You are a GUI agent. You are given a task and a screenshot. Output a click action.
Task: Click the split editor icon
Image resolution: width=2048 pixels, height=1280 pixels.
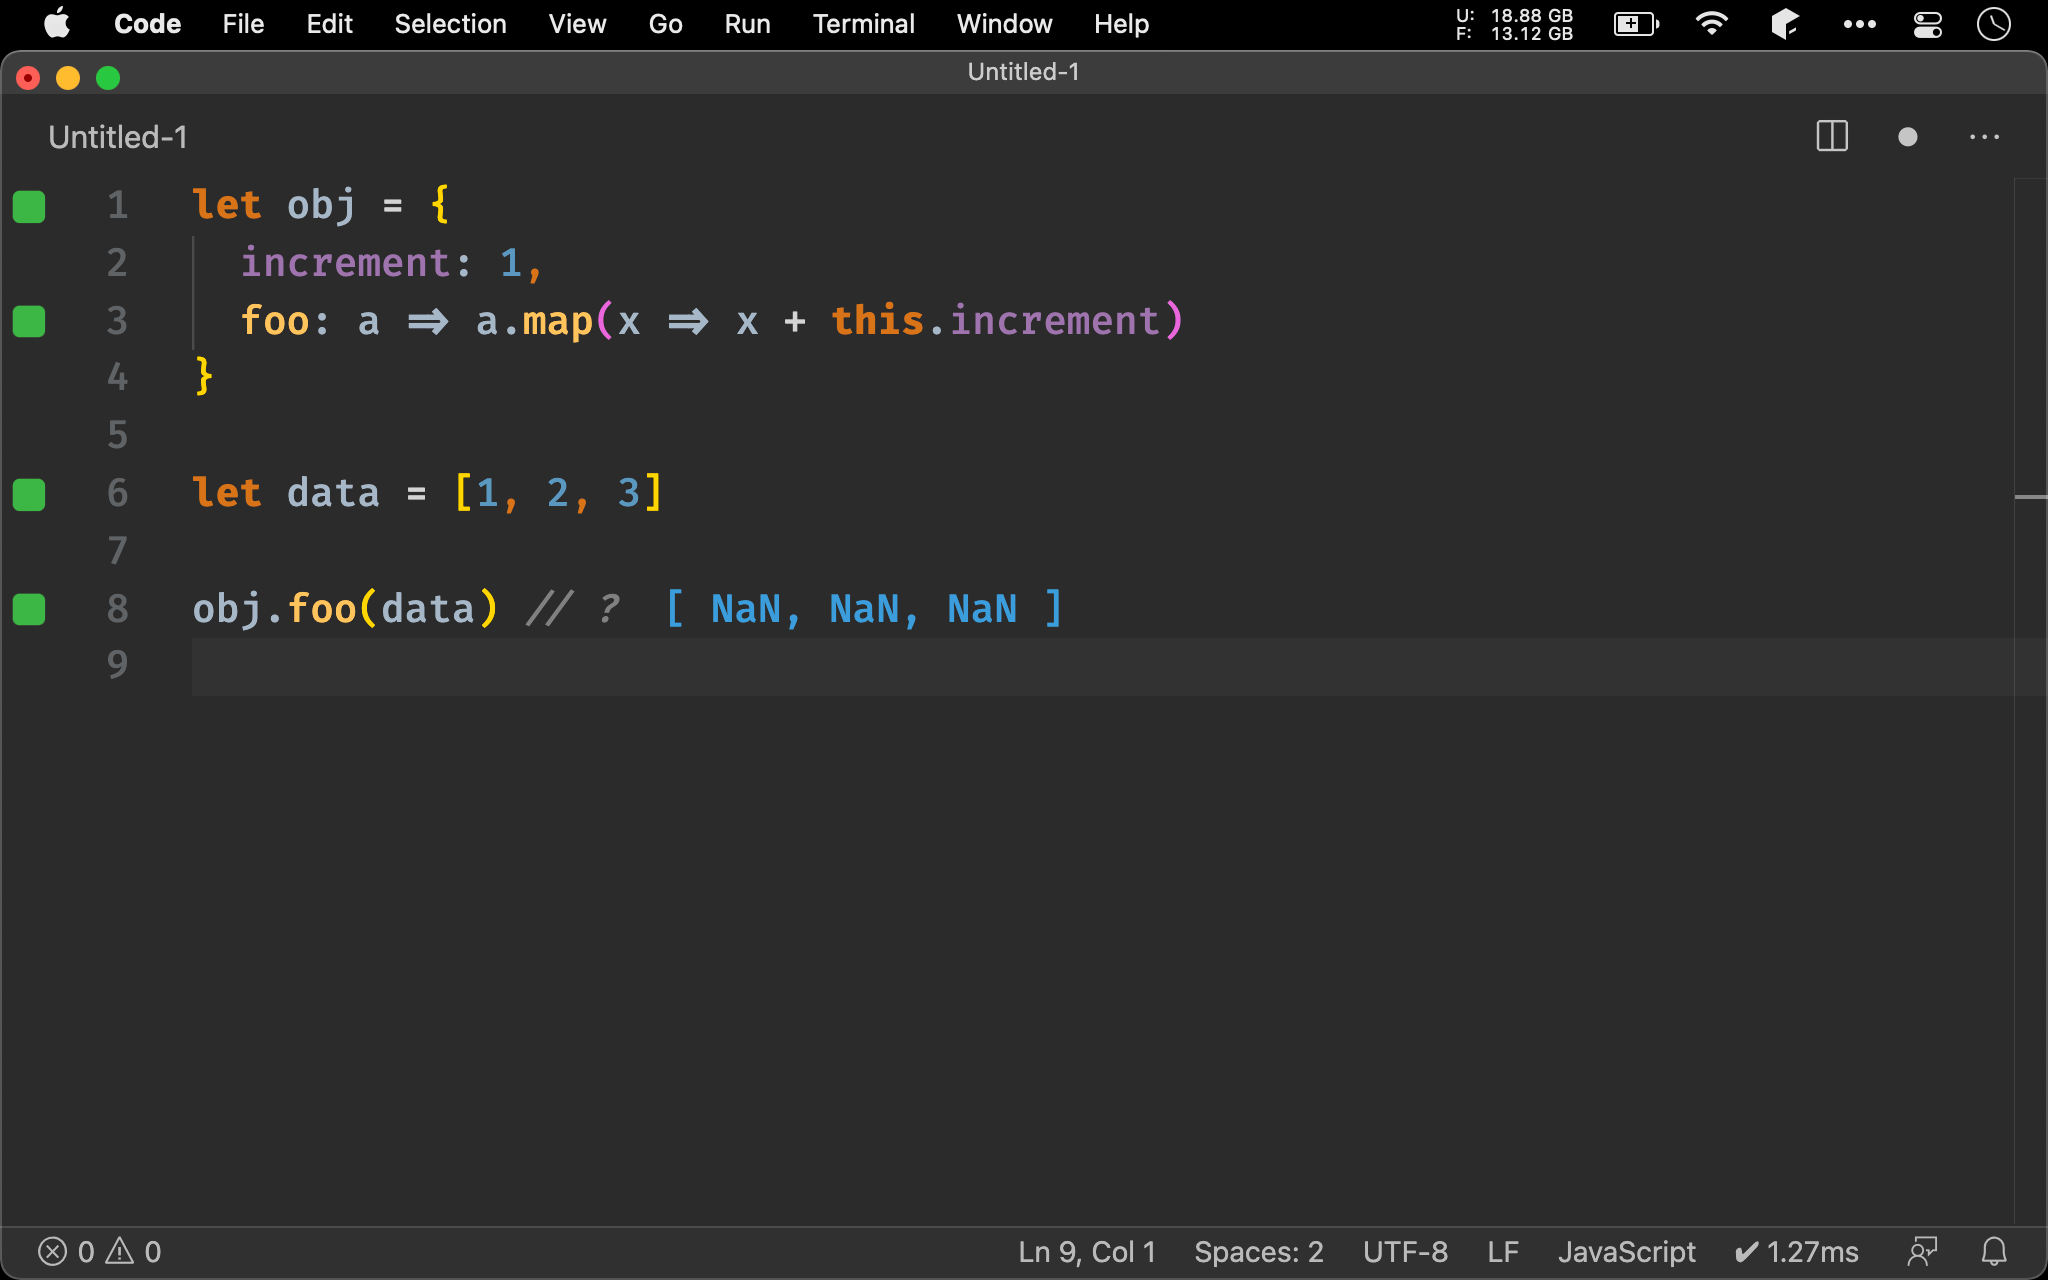tap(1833, 137)
